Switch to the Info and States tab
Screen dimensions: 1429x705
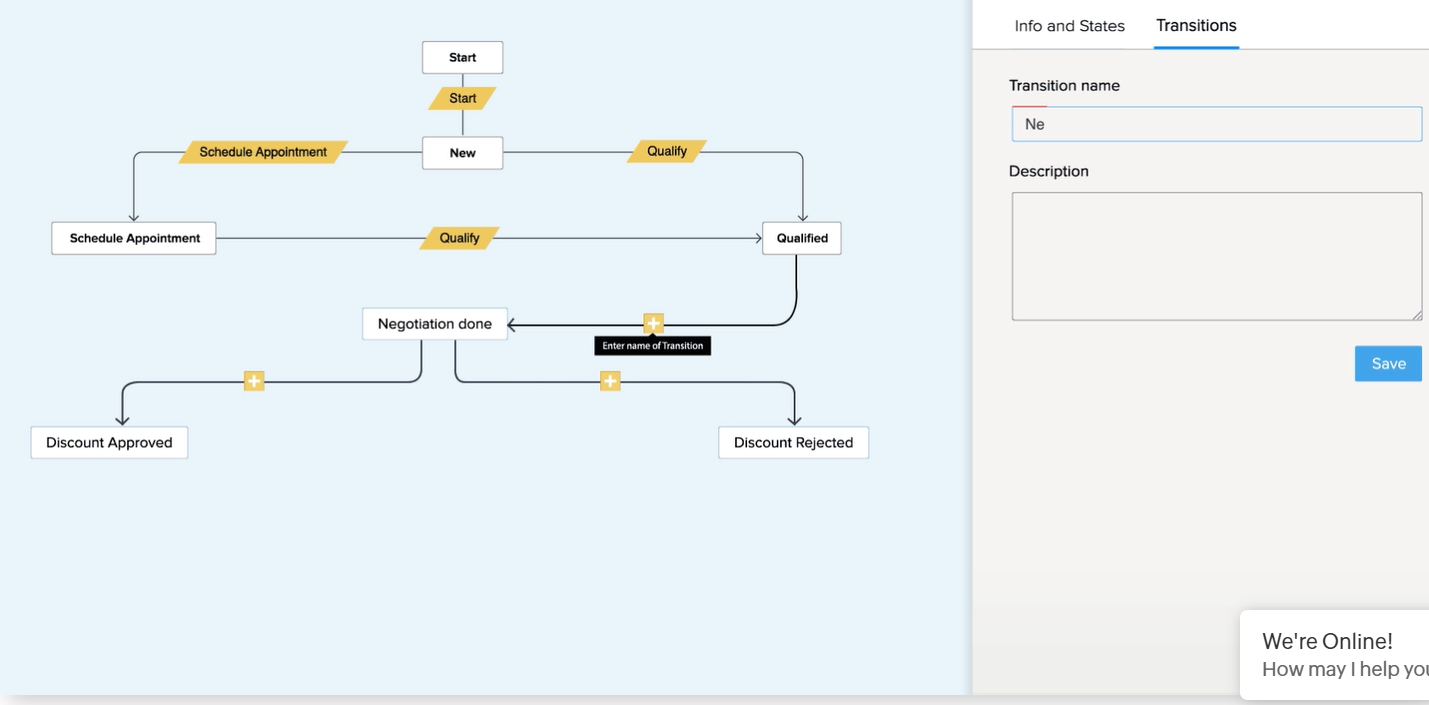[x=1069, y=26]
